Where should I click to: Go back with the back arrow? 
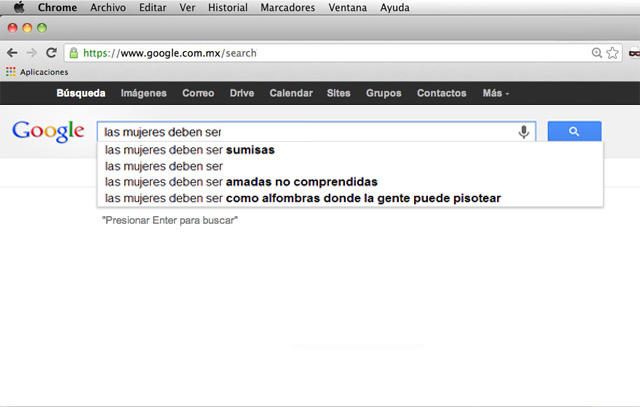click(x=12, y=53)
